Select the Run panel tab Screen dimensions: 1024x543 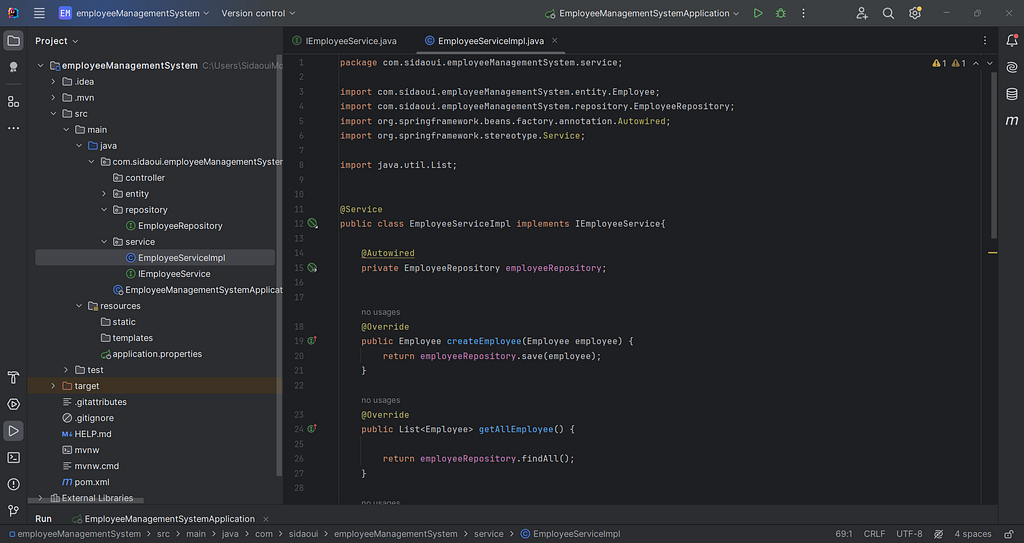(x=43, y=519)
